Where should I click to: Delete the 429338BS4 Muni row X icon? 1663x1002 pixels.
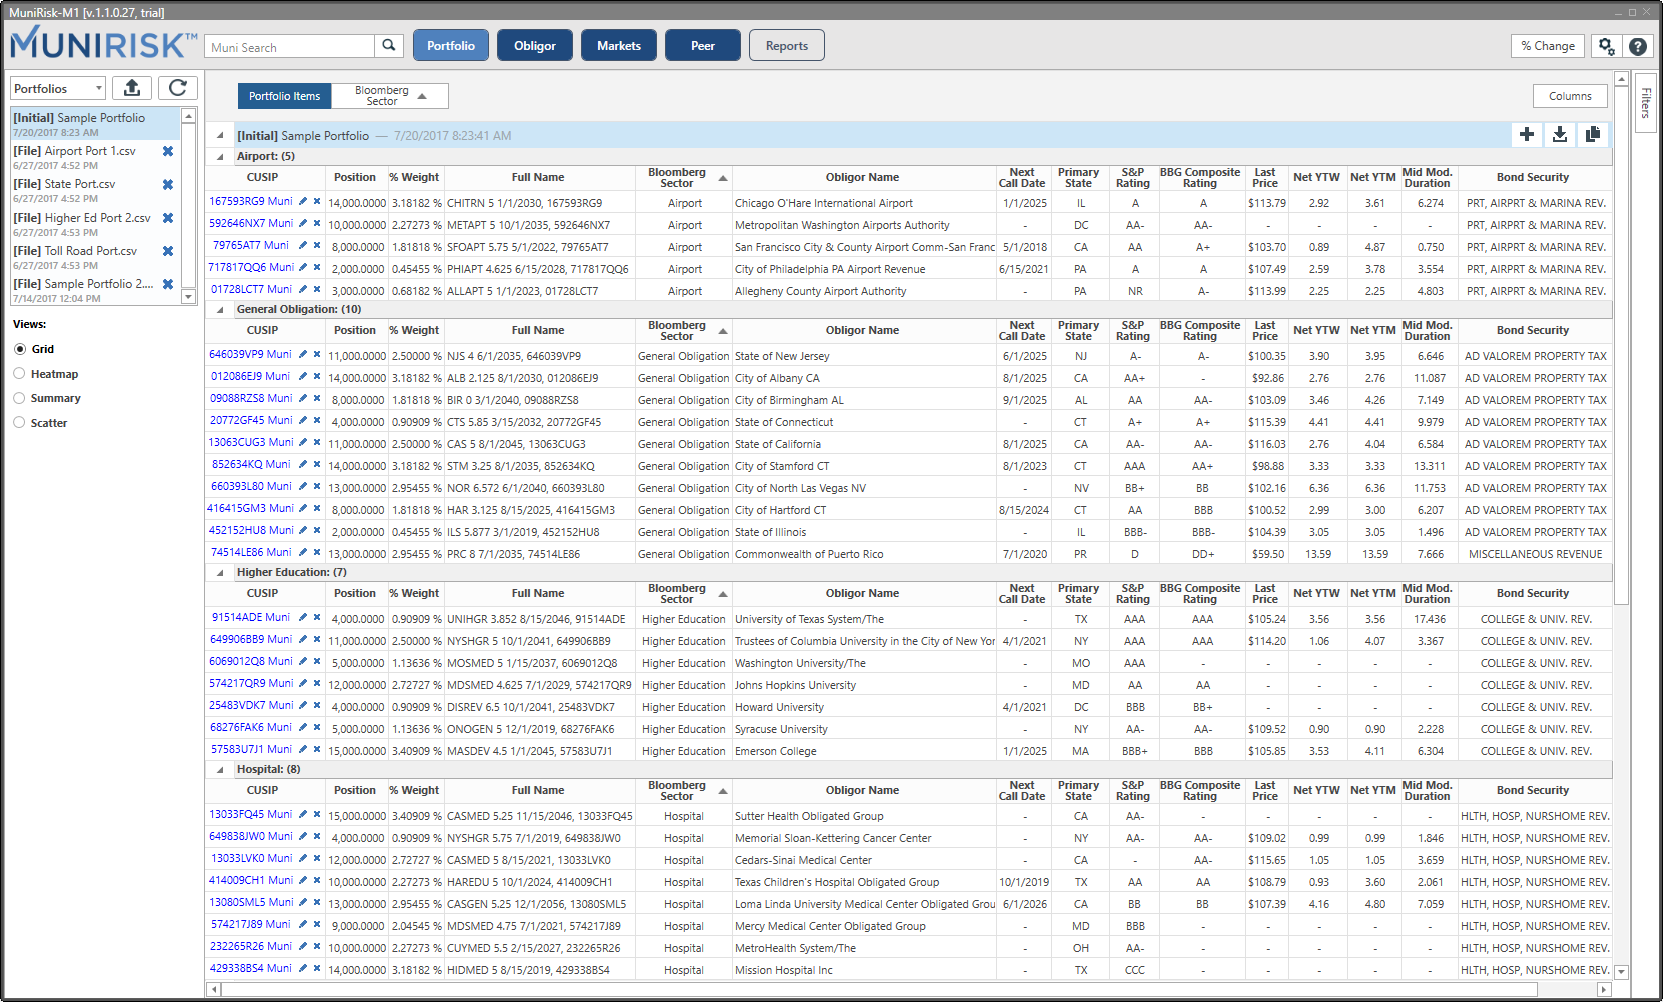pyautogui.click(x=317, y=968)
